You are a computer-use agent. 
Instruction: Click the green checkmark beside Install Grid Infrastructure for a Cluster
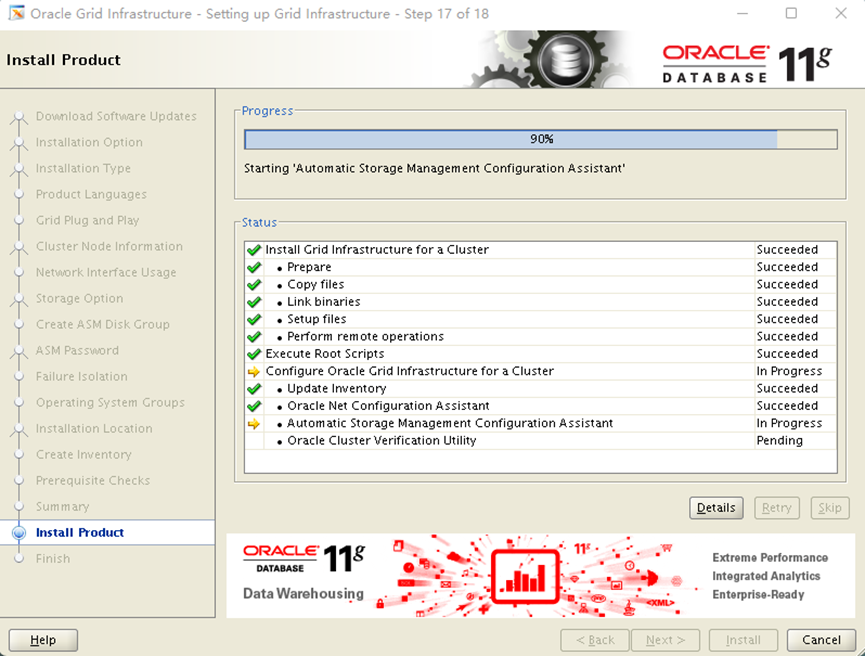(254, 250)
